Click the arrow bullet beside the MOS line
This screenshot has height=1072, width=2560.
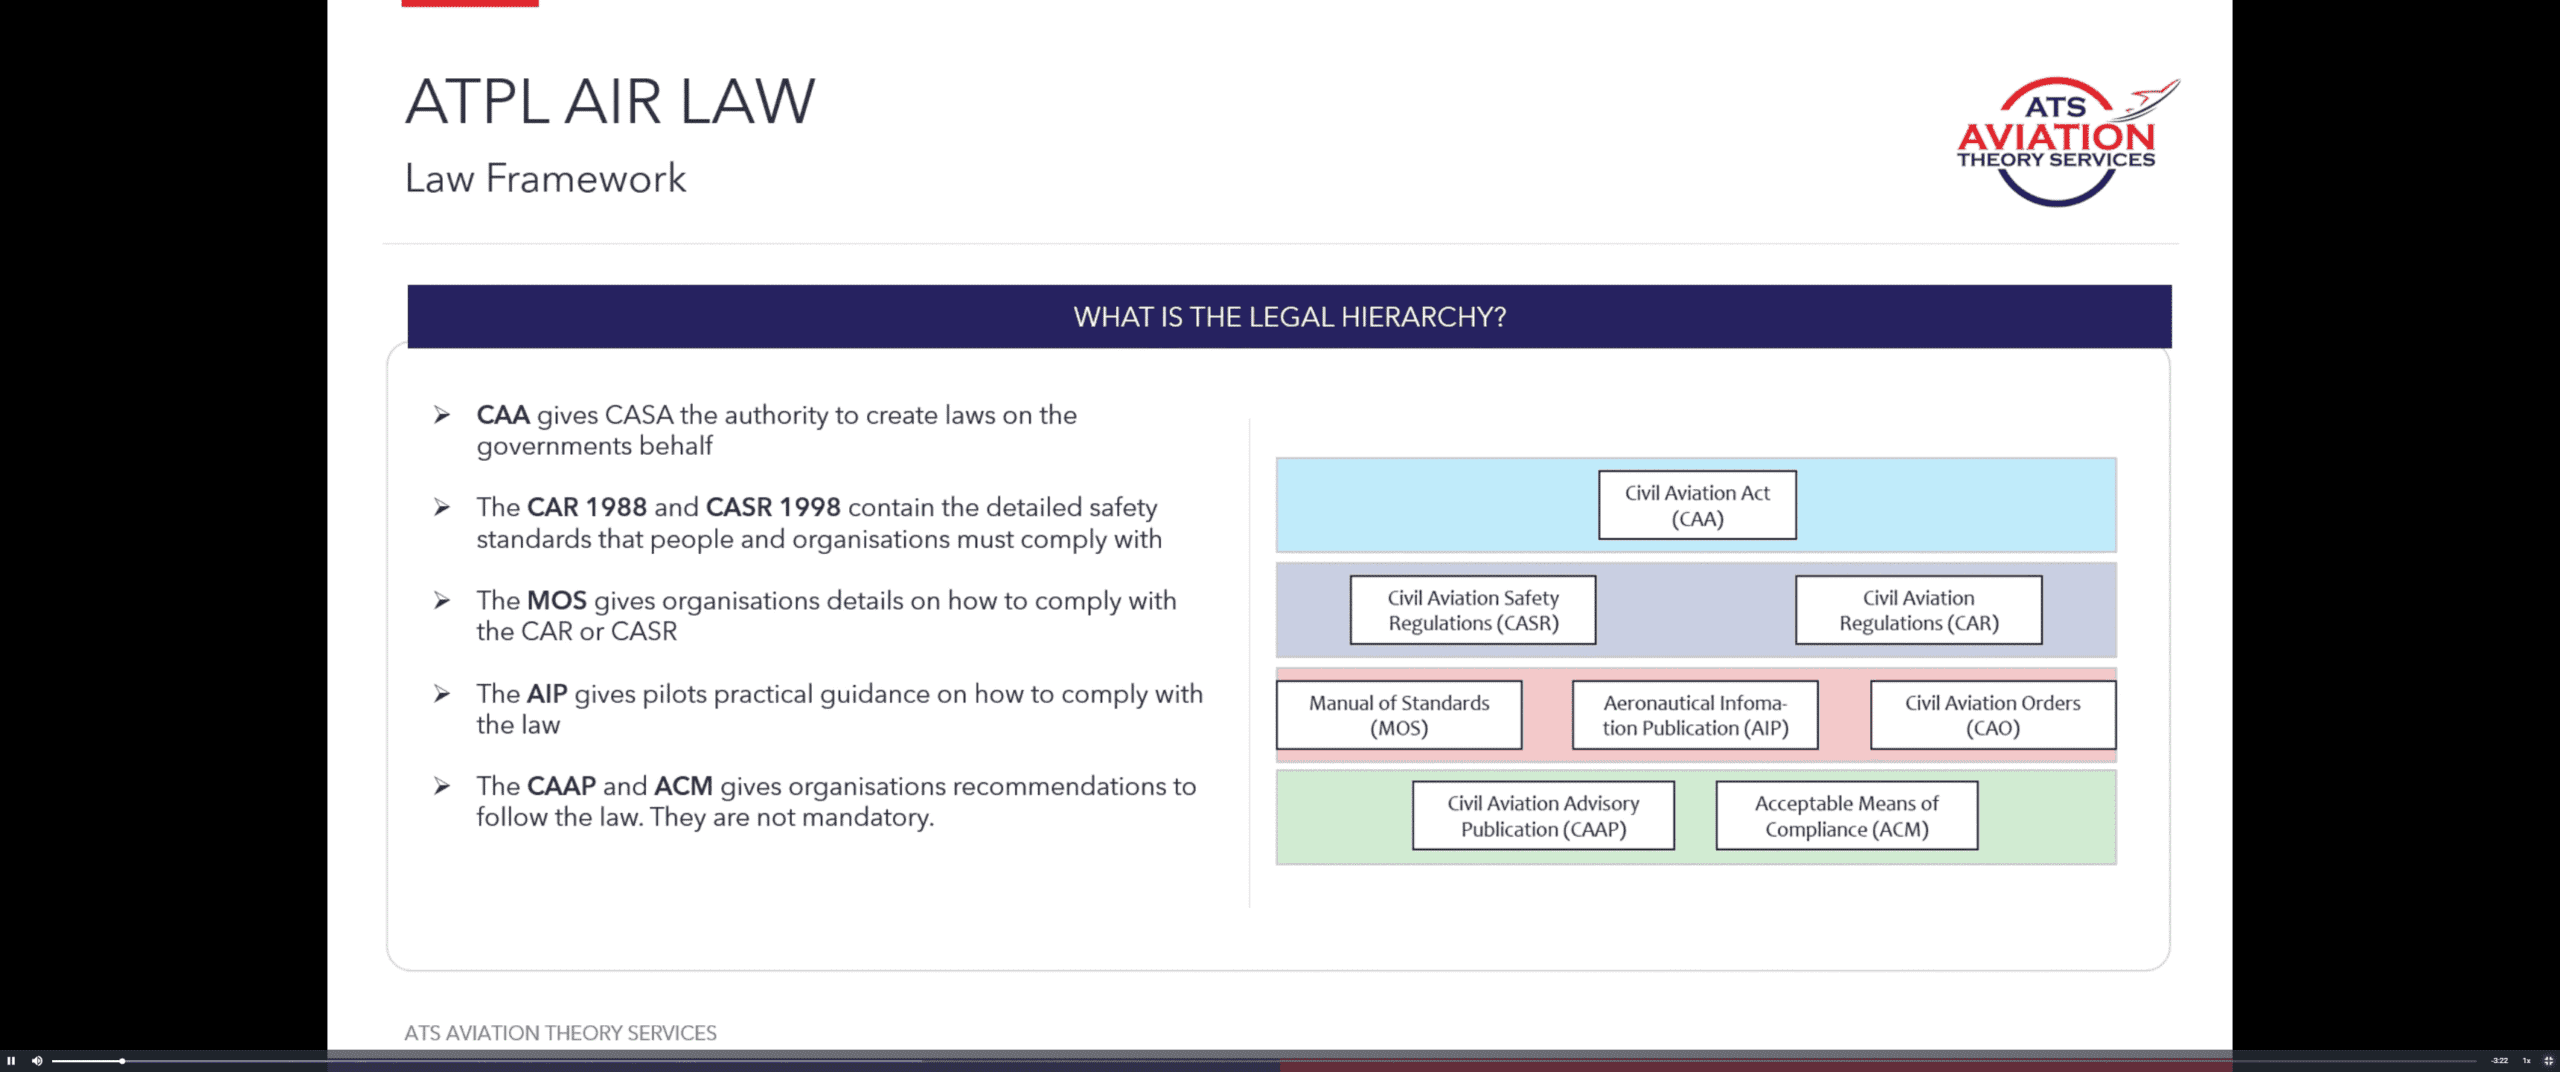point(442,600)
